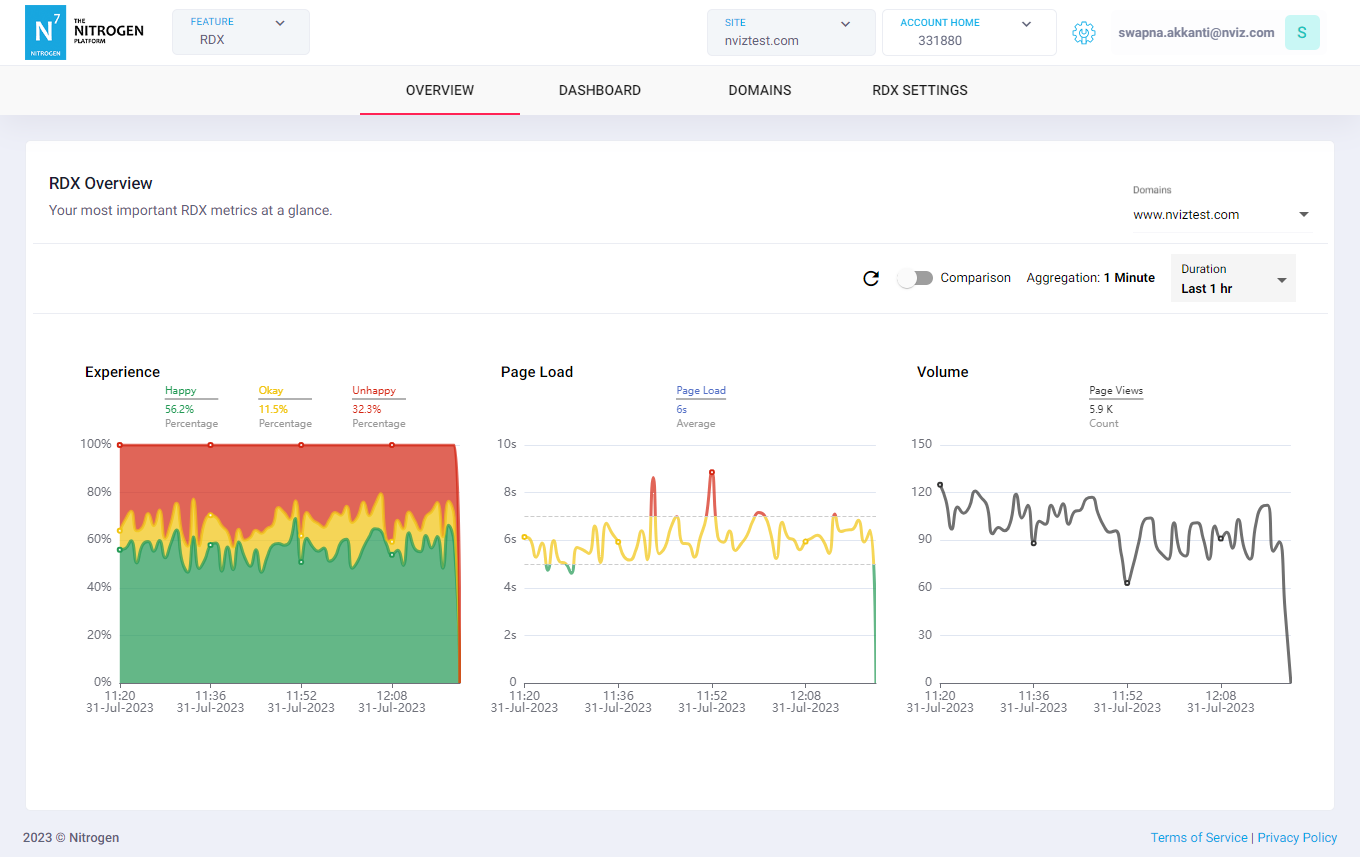
Task: Open the Duration Last 1 hr dropdown
Action: click(x=1232, y=279)
